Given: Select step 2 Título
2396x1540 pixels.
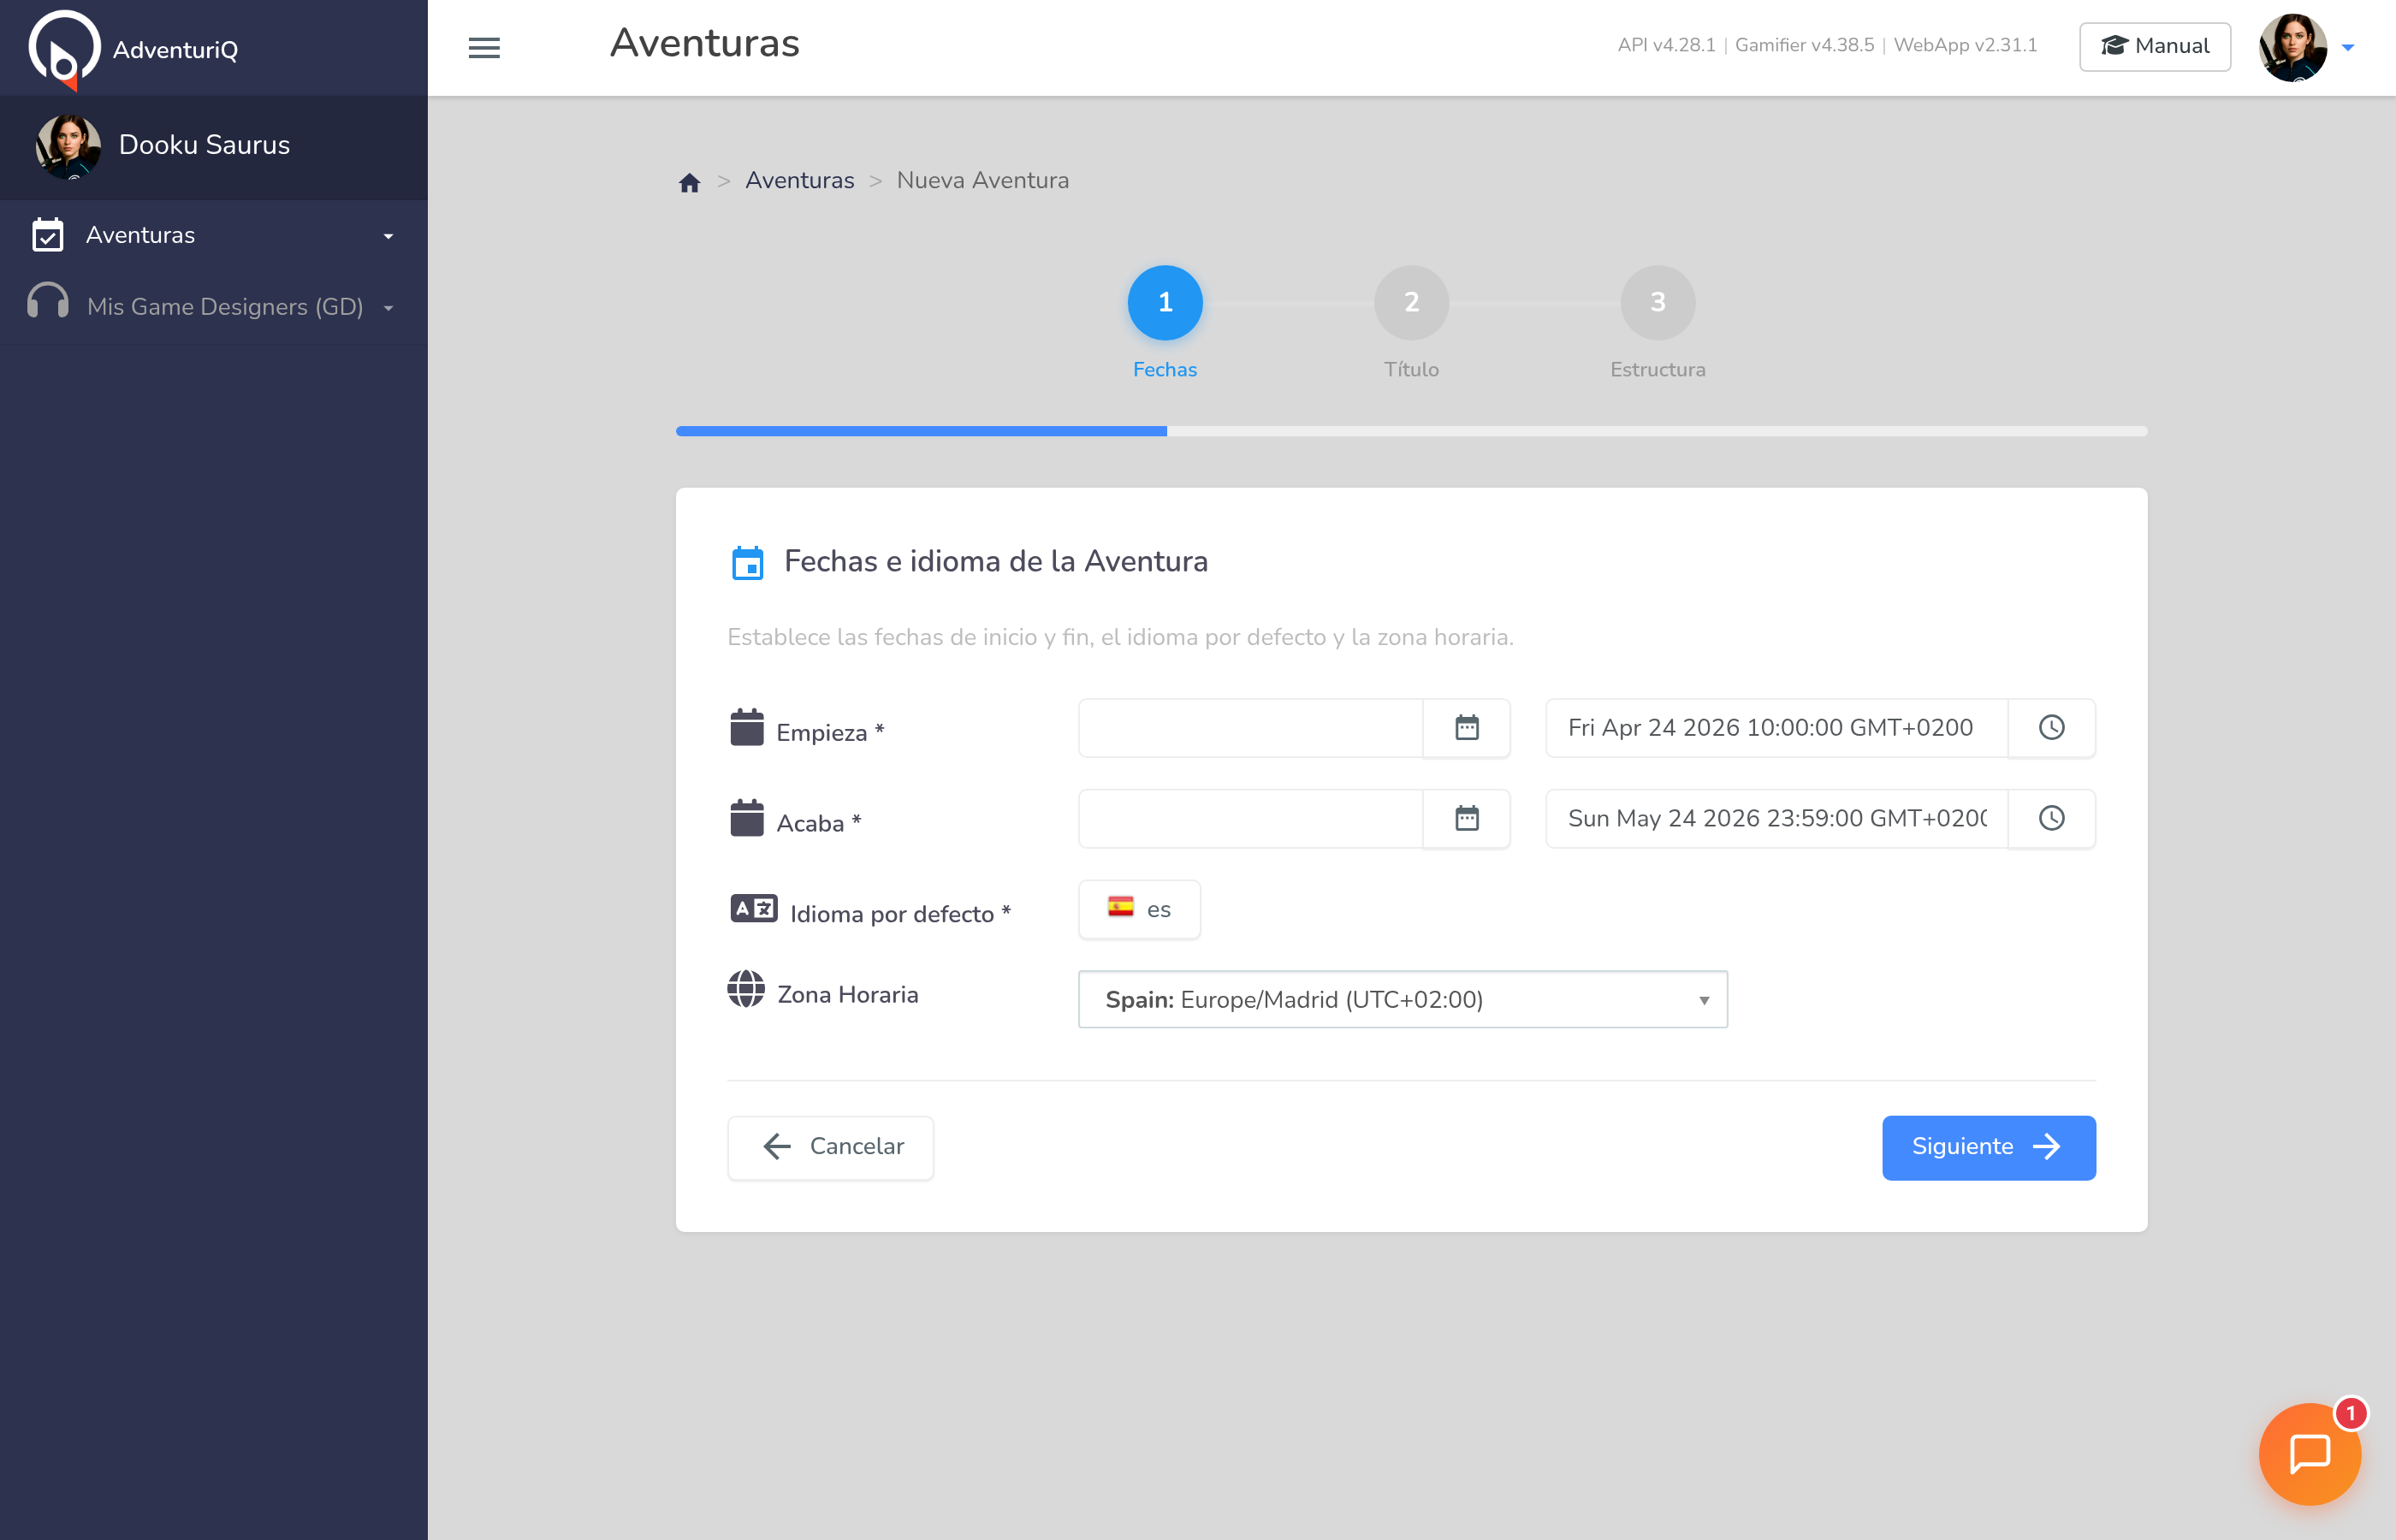Looking at the screenshot, I should click(x=1411, y=302).
